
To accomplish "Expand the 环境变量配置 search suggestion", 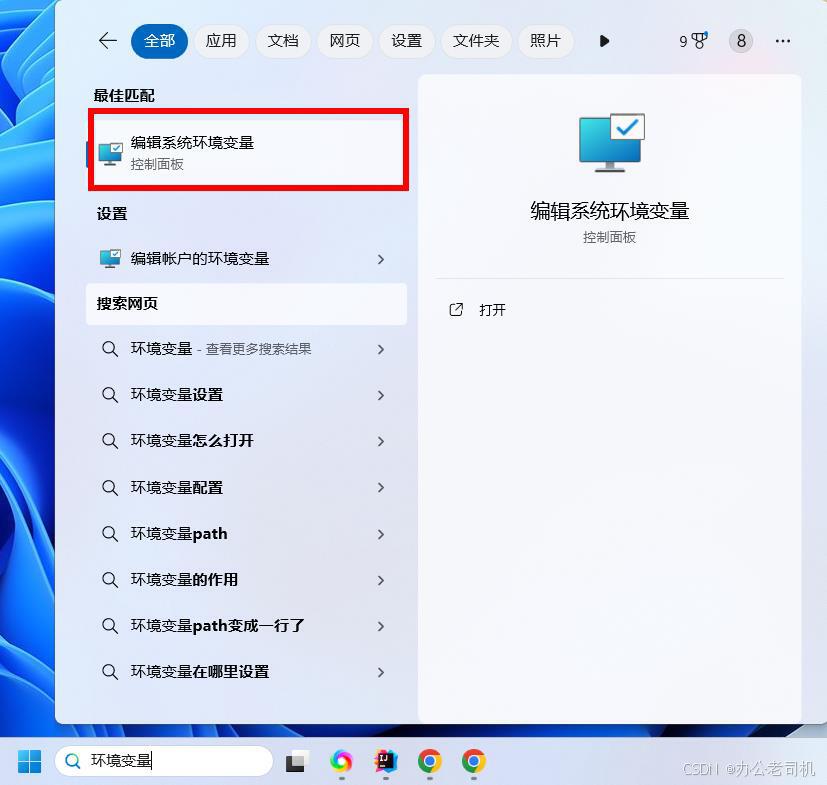I will (x=380, y=487).
